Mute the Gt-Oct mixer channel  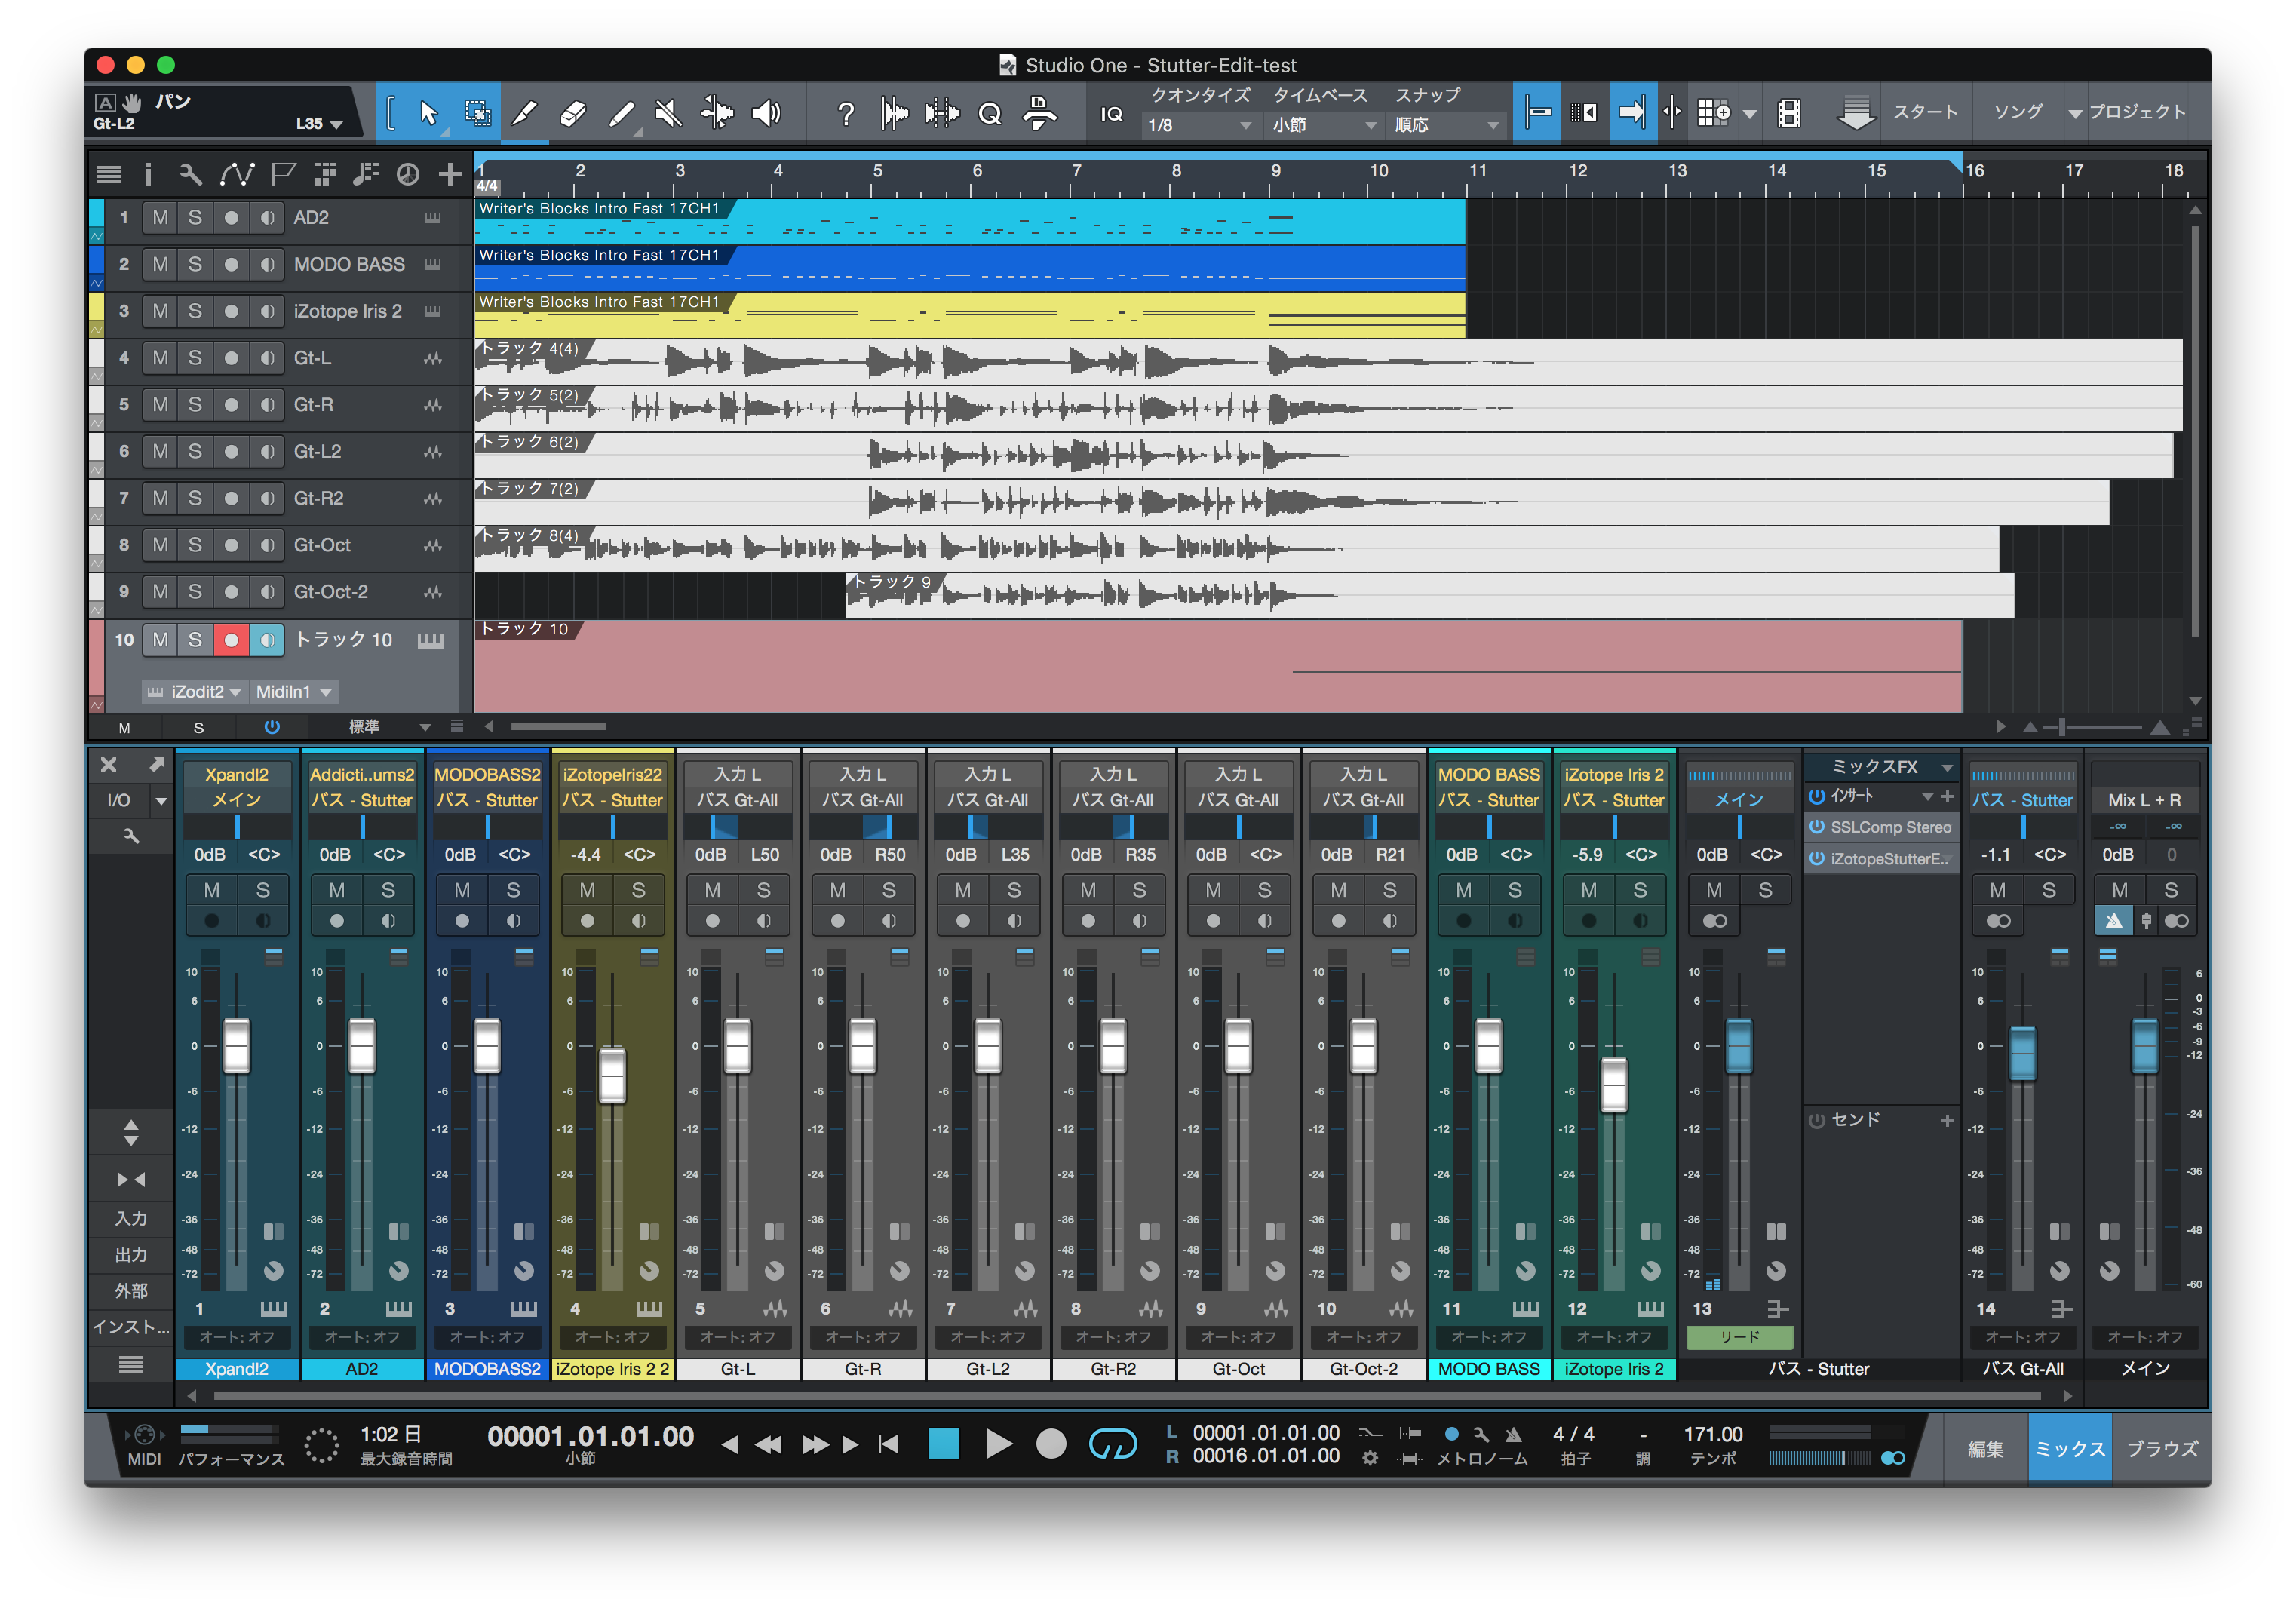(x=1213, y=890)
